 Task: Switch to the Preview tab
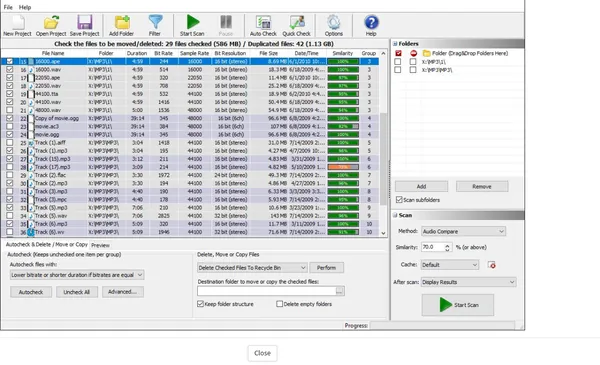(100, 245)
